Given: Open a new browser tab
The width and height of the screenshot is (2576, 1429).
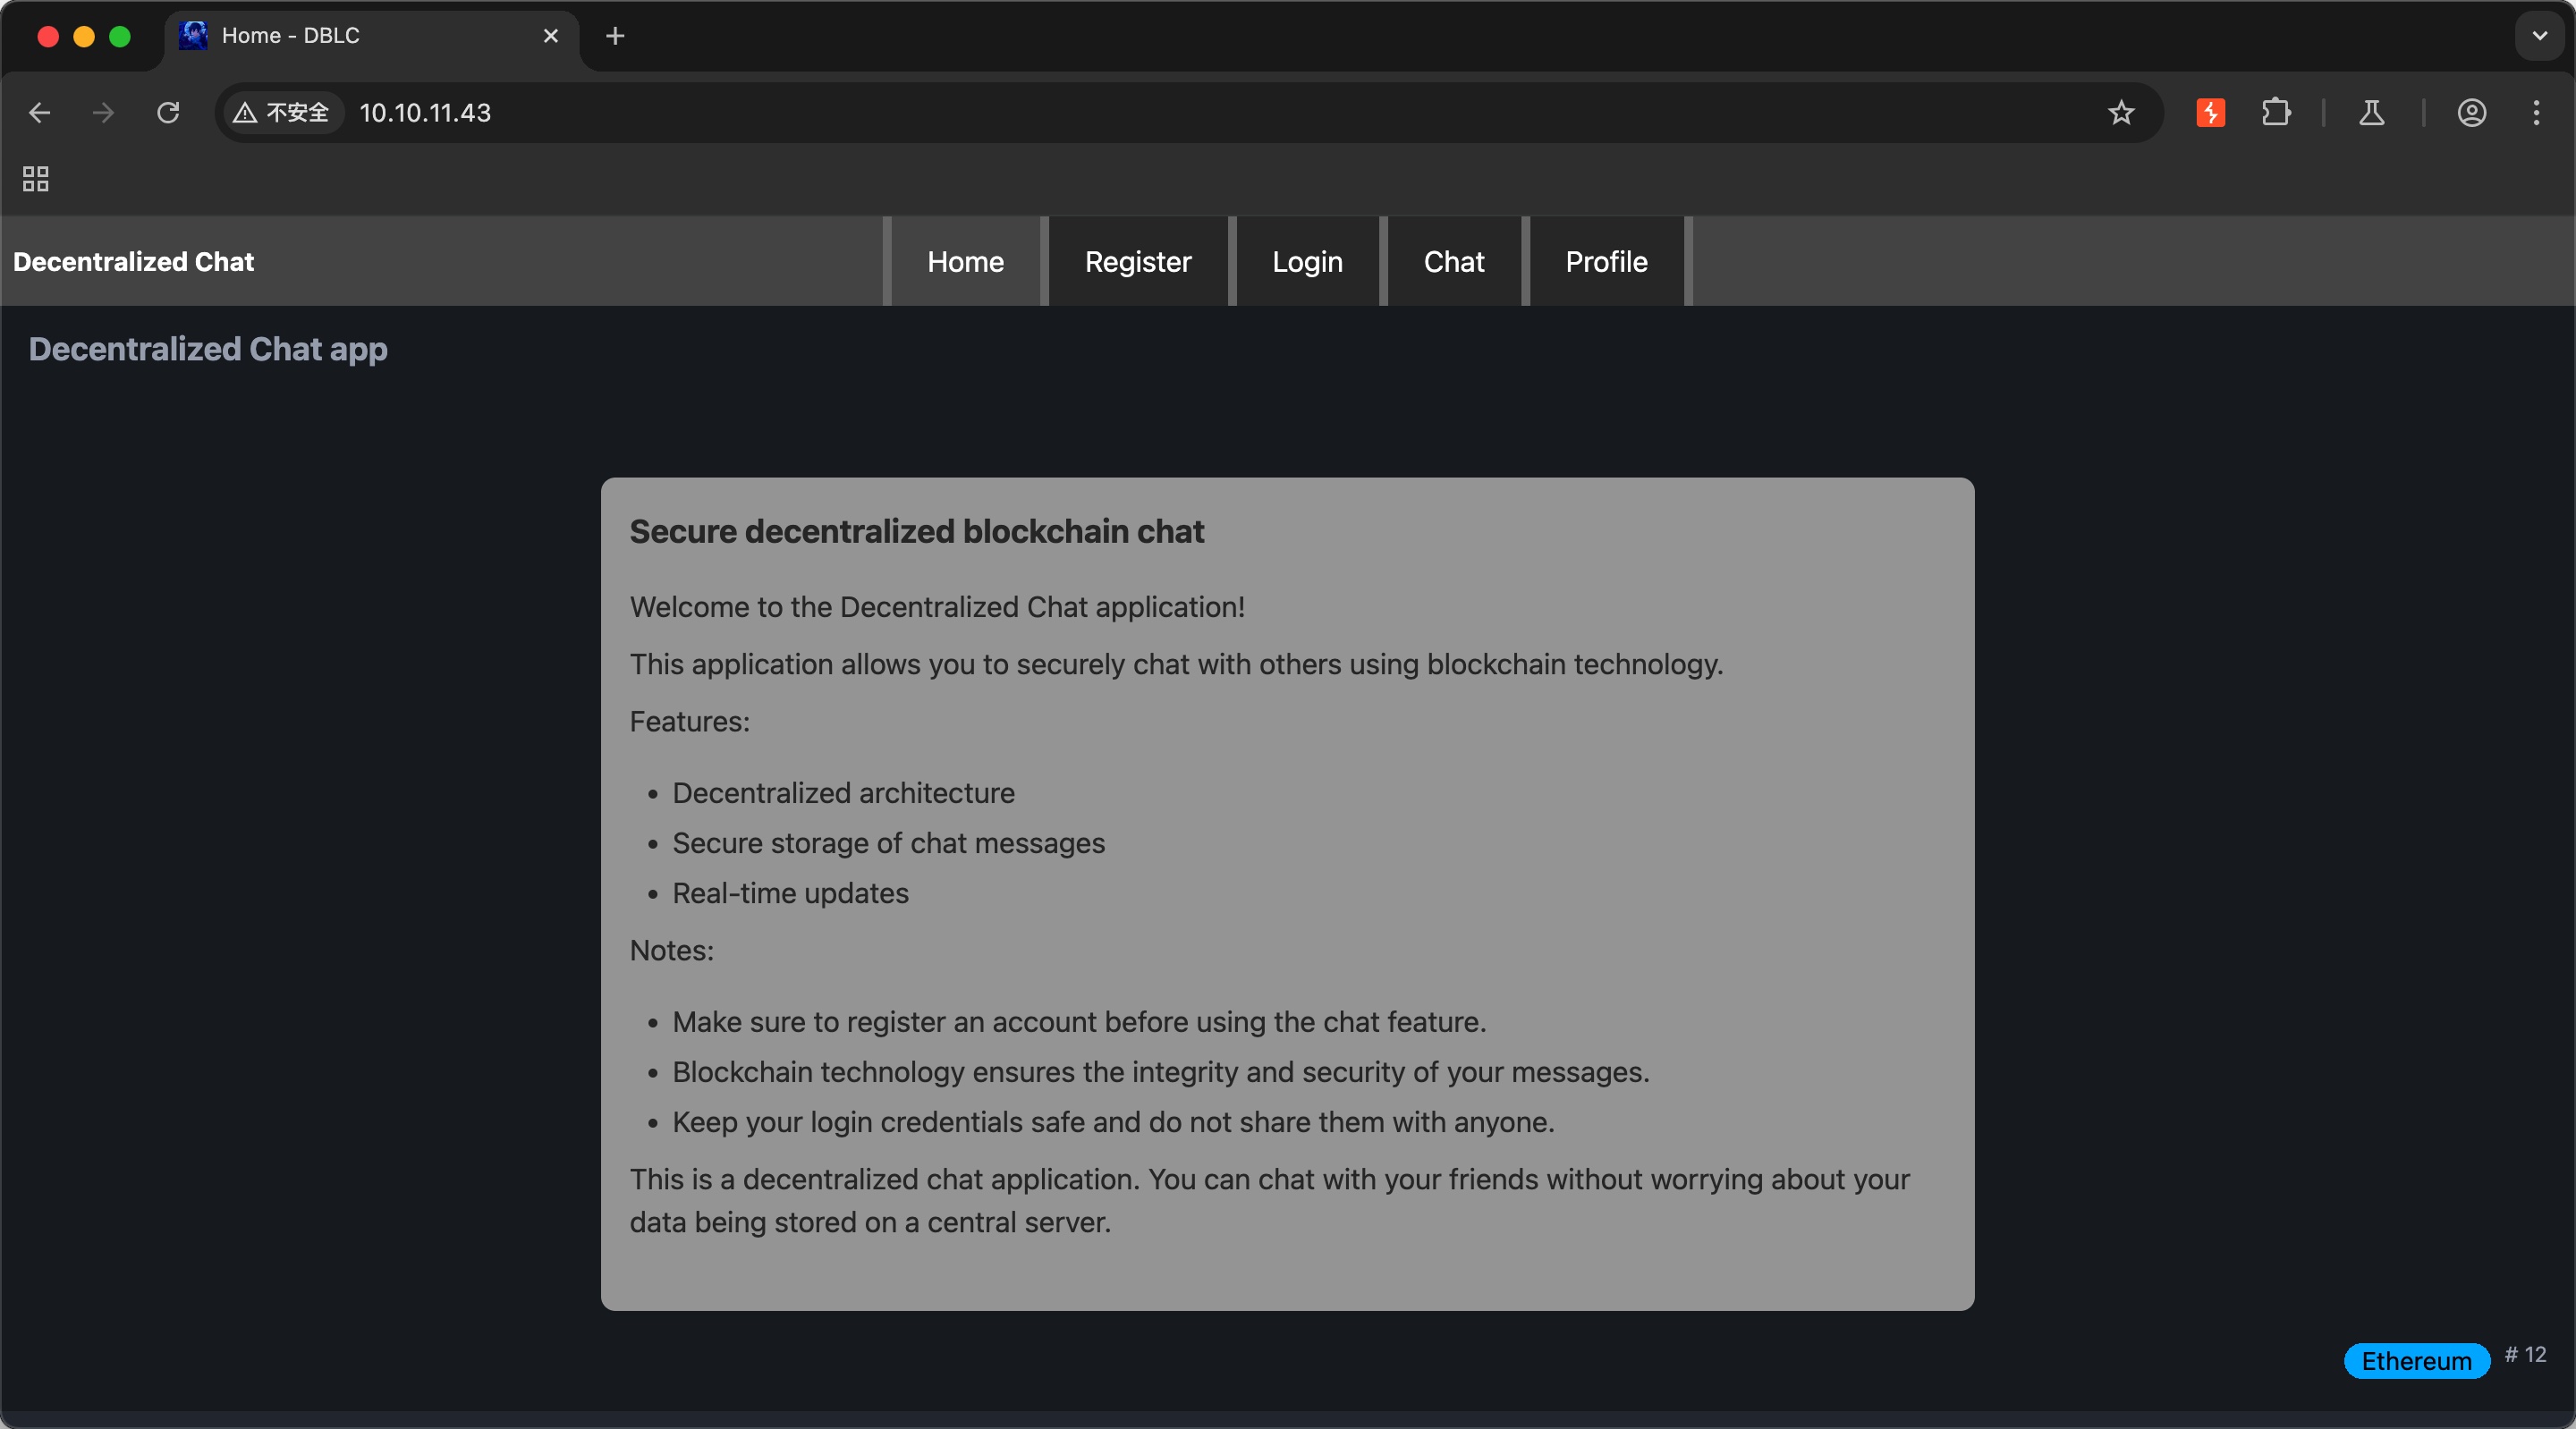Looking at the screenshot, I should [615, 36].
